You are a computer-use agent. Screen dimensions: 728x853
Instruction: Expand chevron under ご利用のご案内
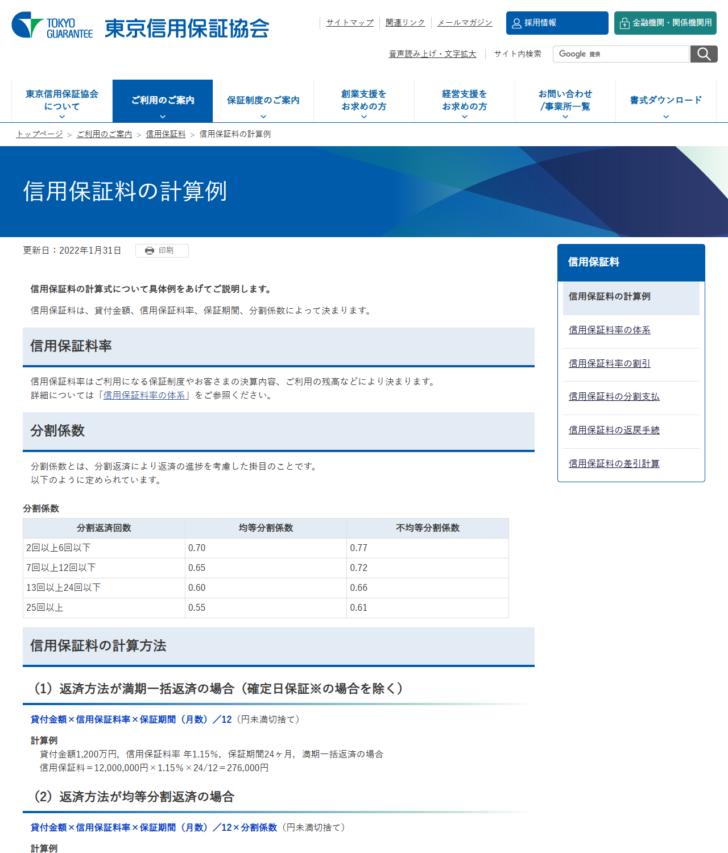coord(163,116)
